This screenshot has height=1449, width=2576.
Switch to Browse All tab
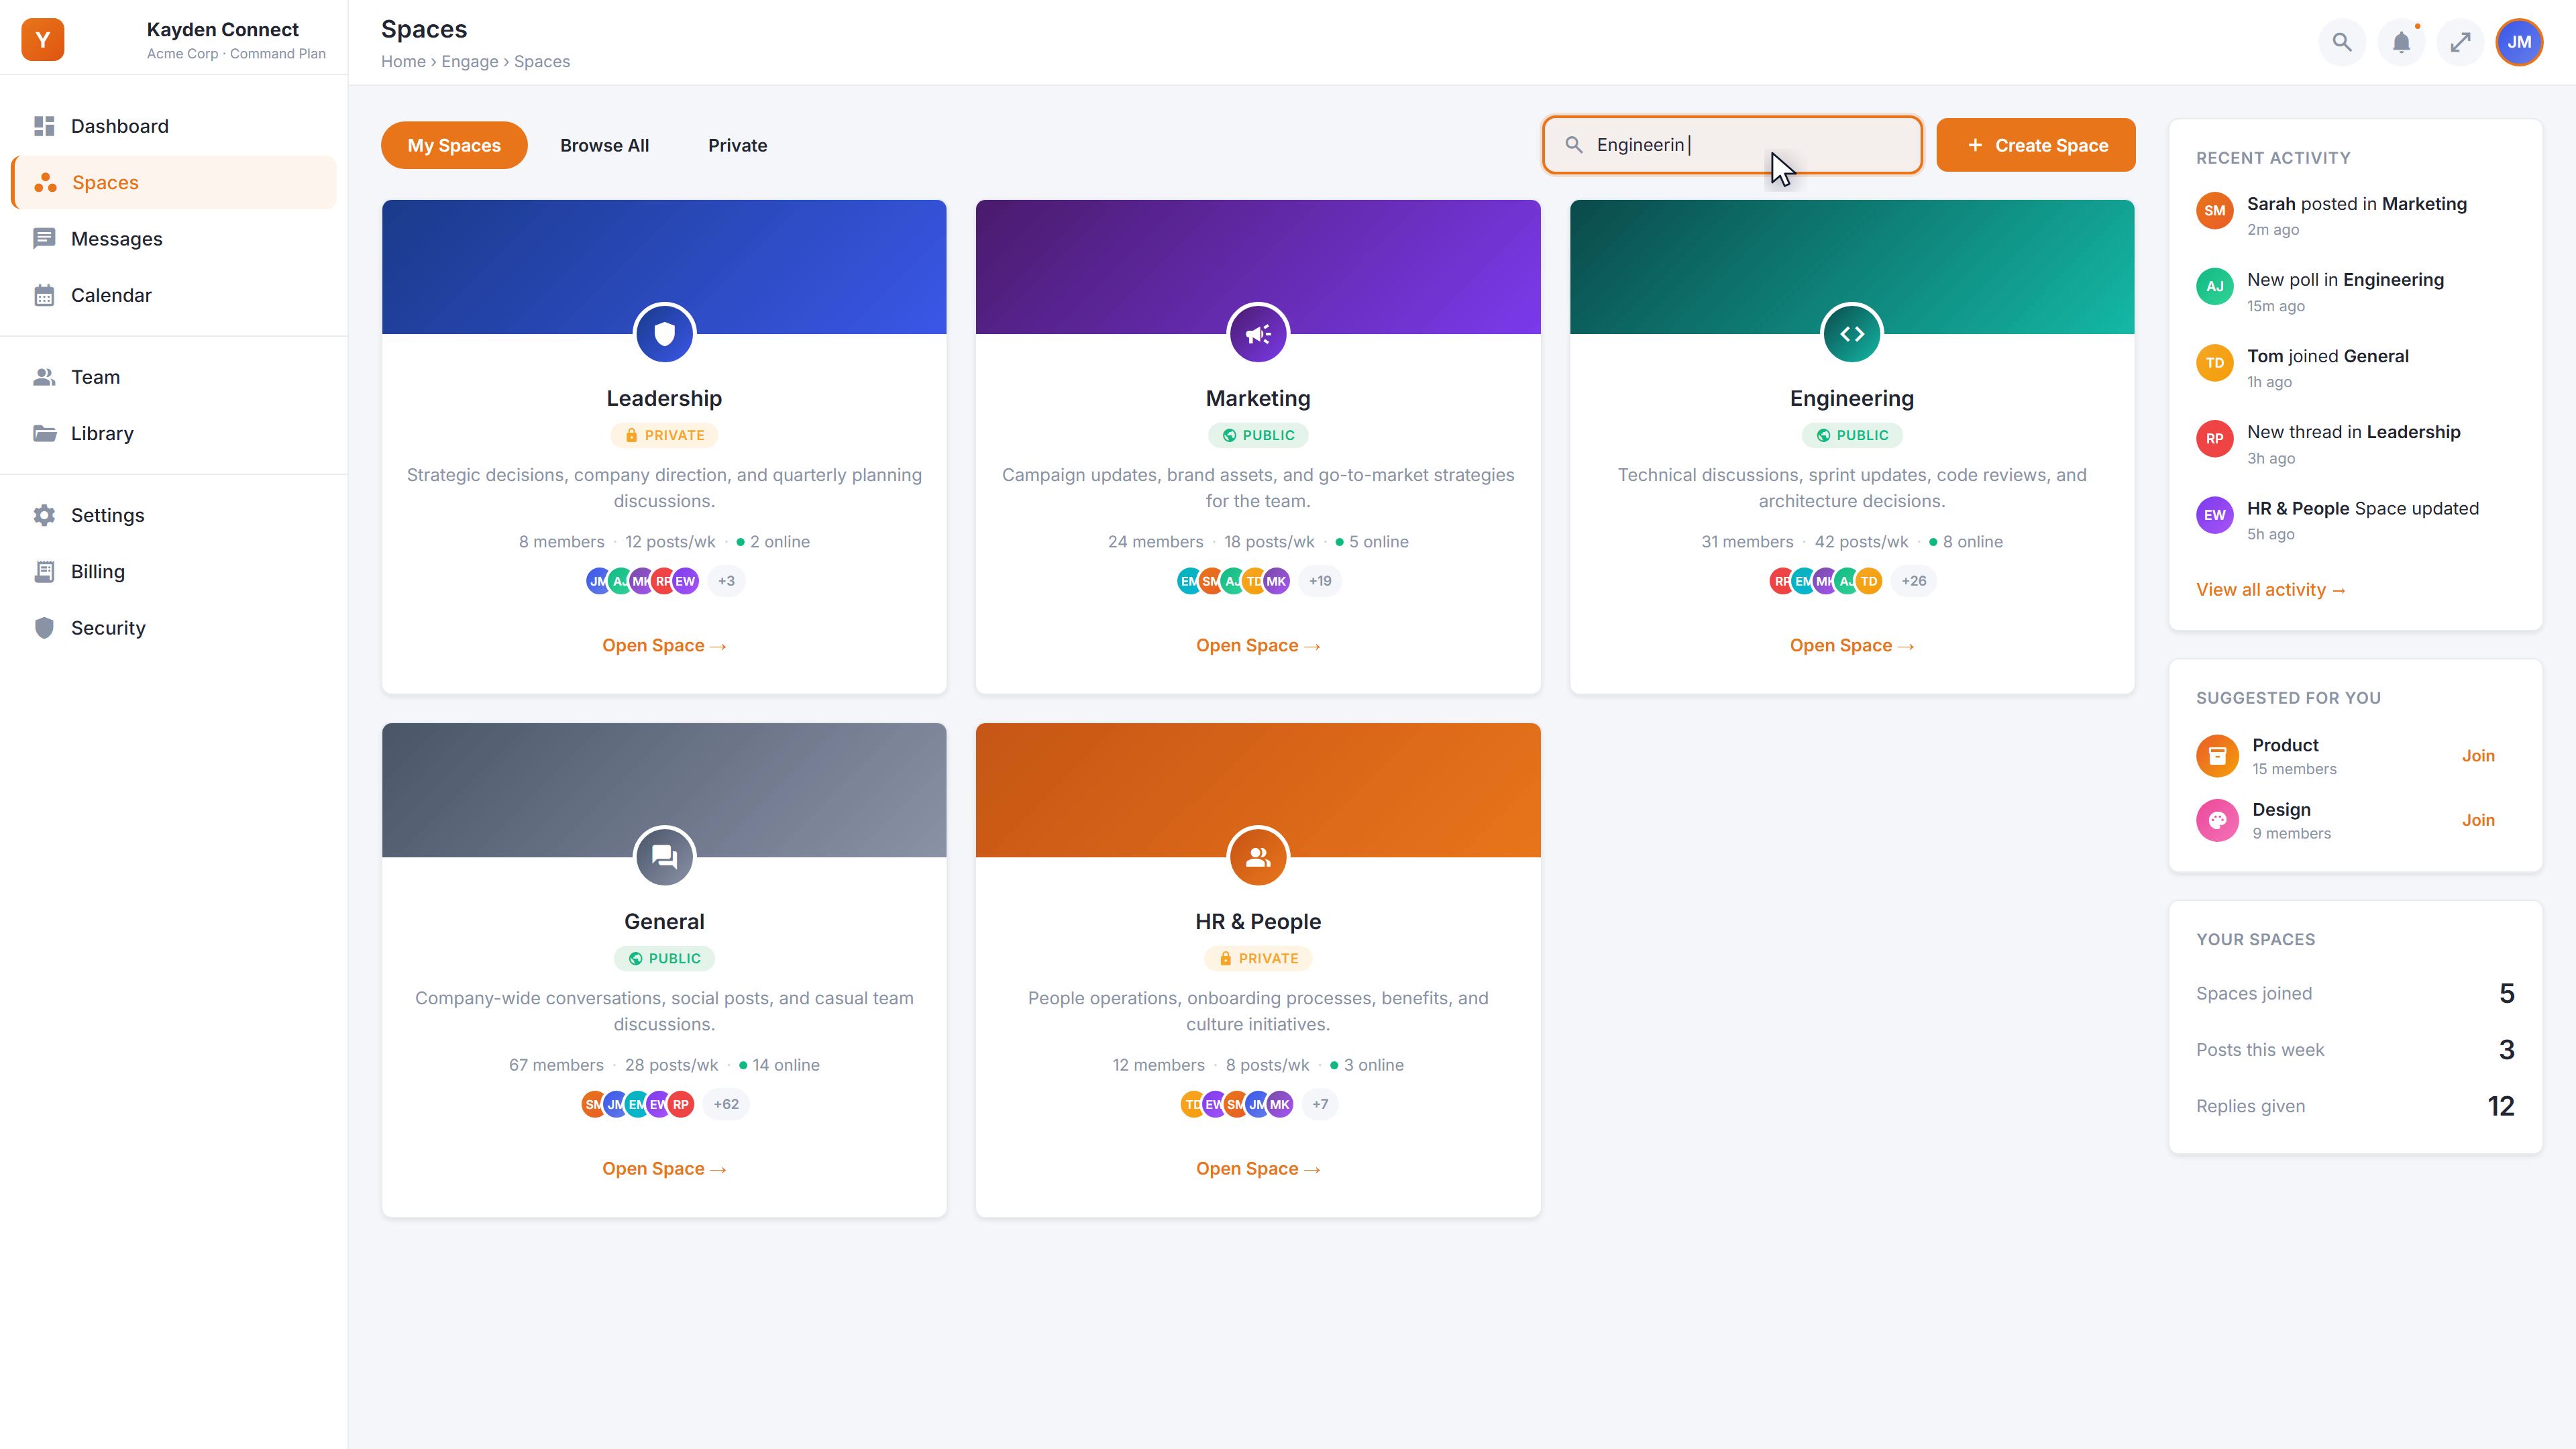point(604,145)
